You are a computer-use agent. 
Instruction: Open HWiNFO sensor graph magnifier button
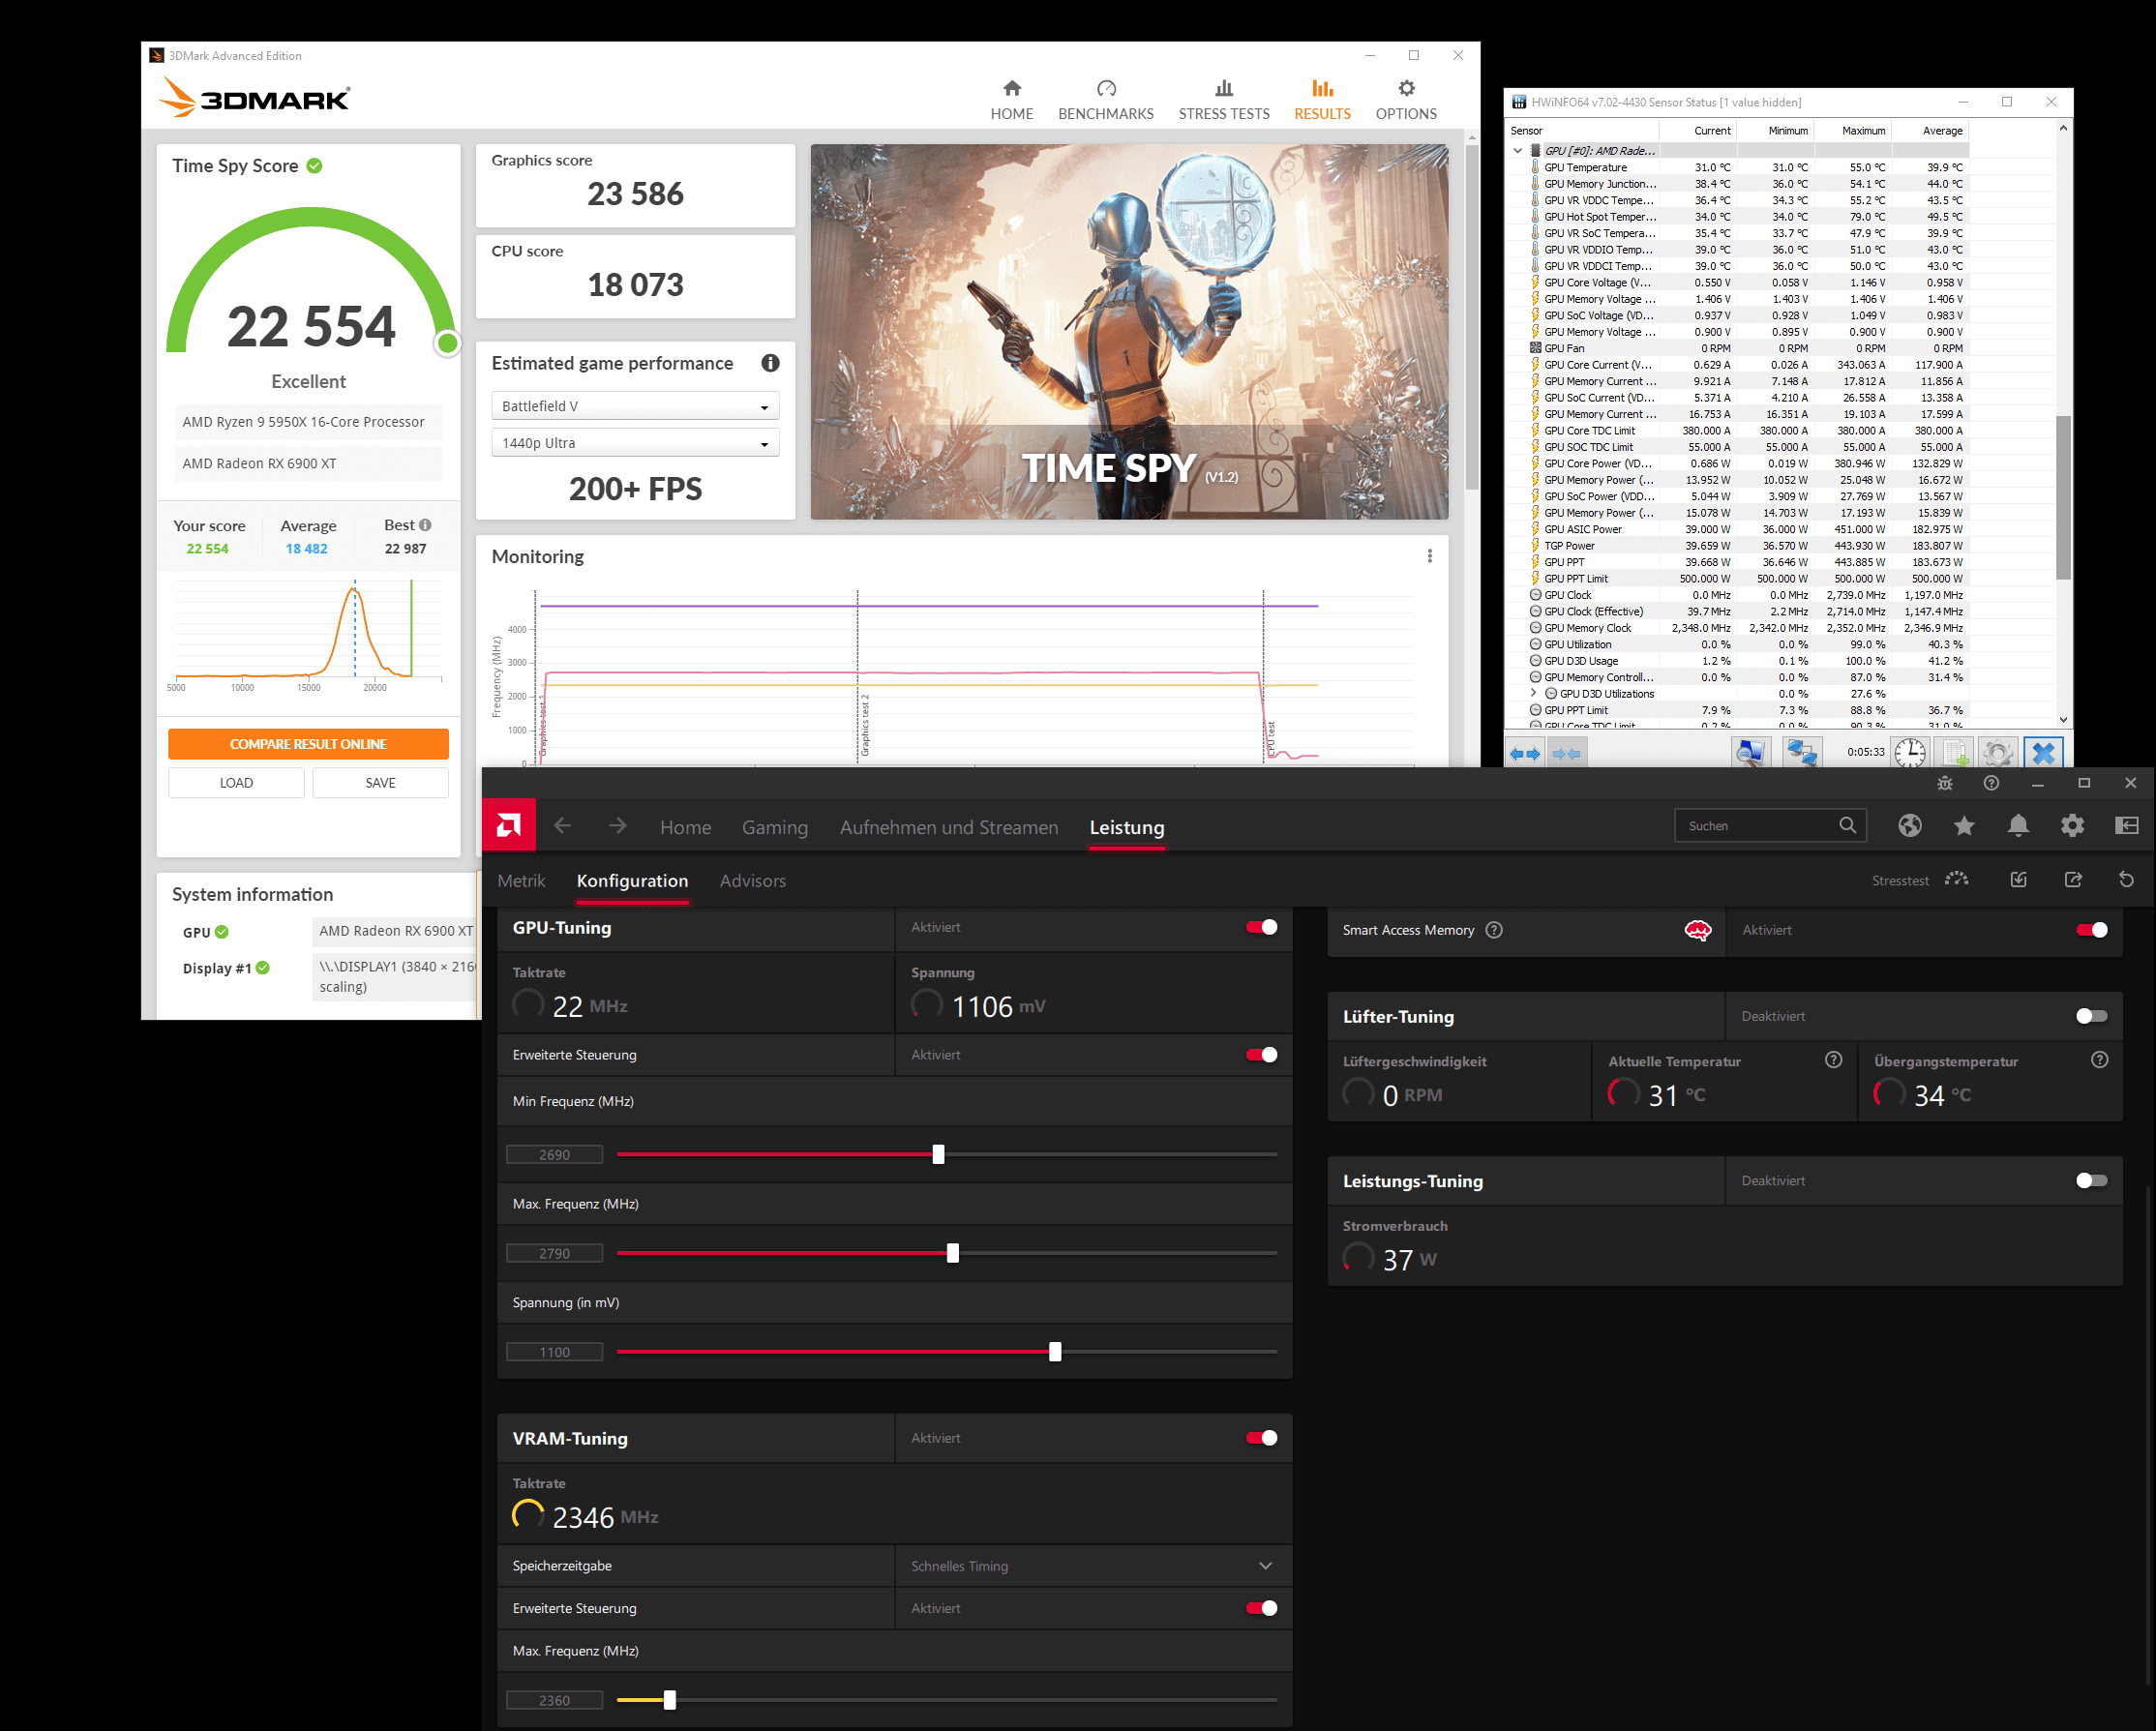pyautogui.click(x=1750, y=753)
